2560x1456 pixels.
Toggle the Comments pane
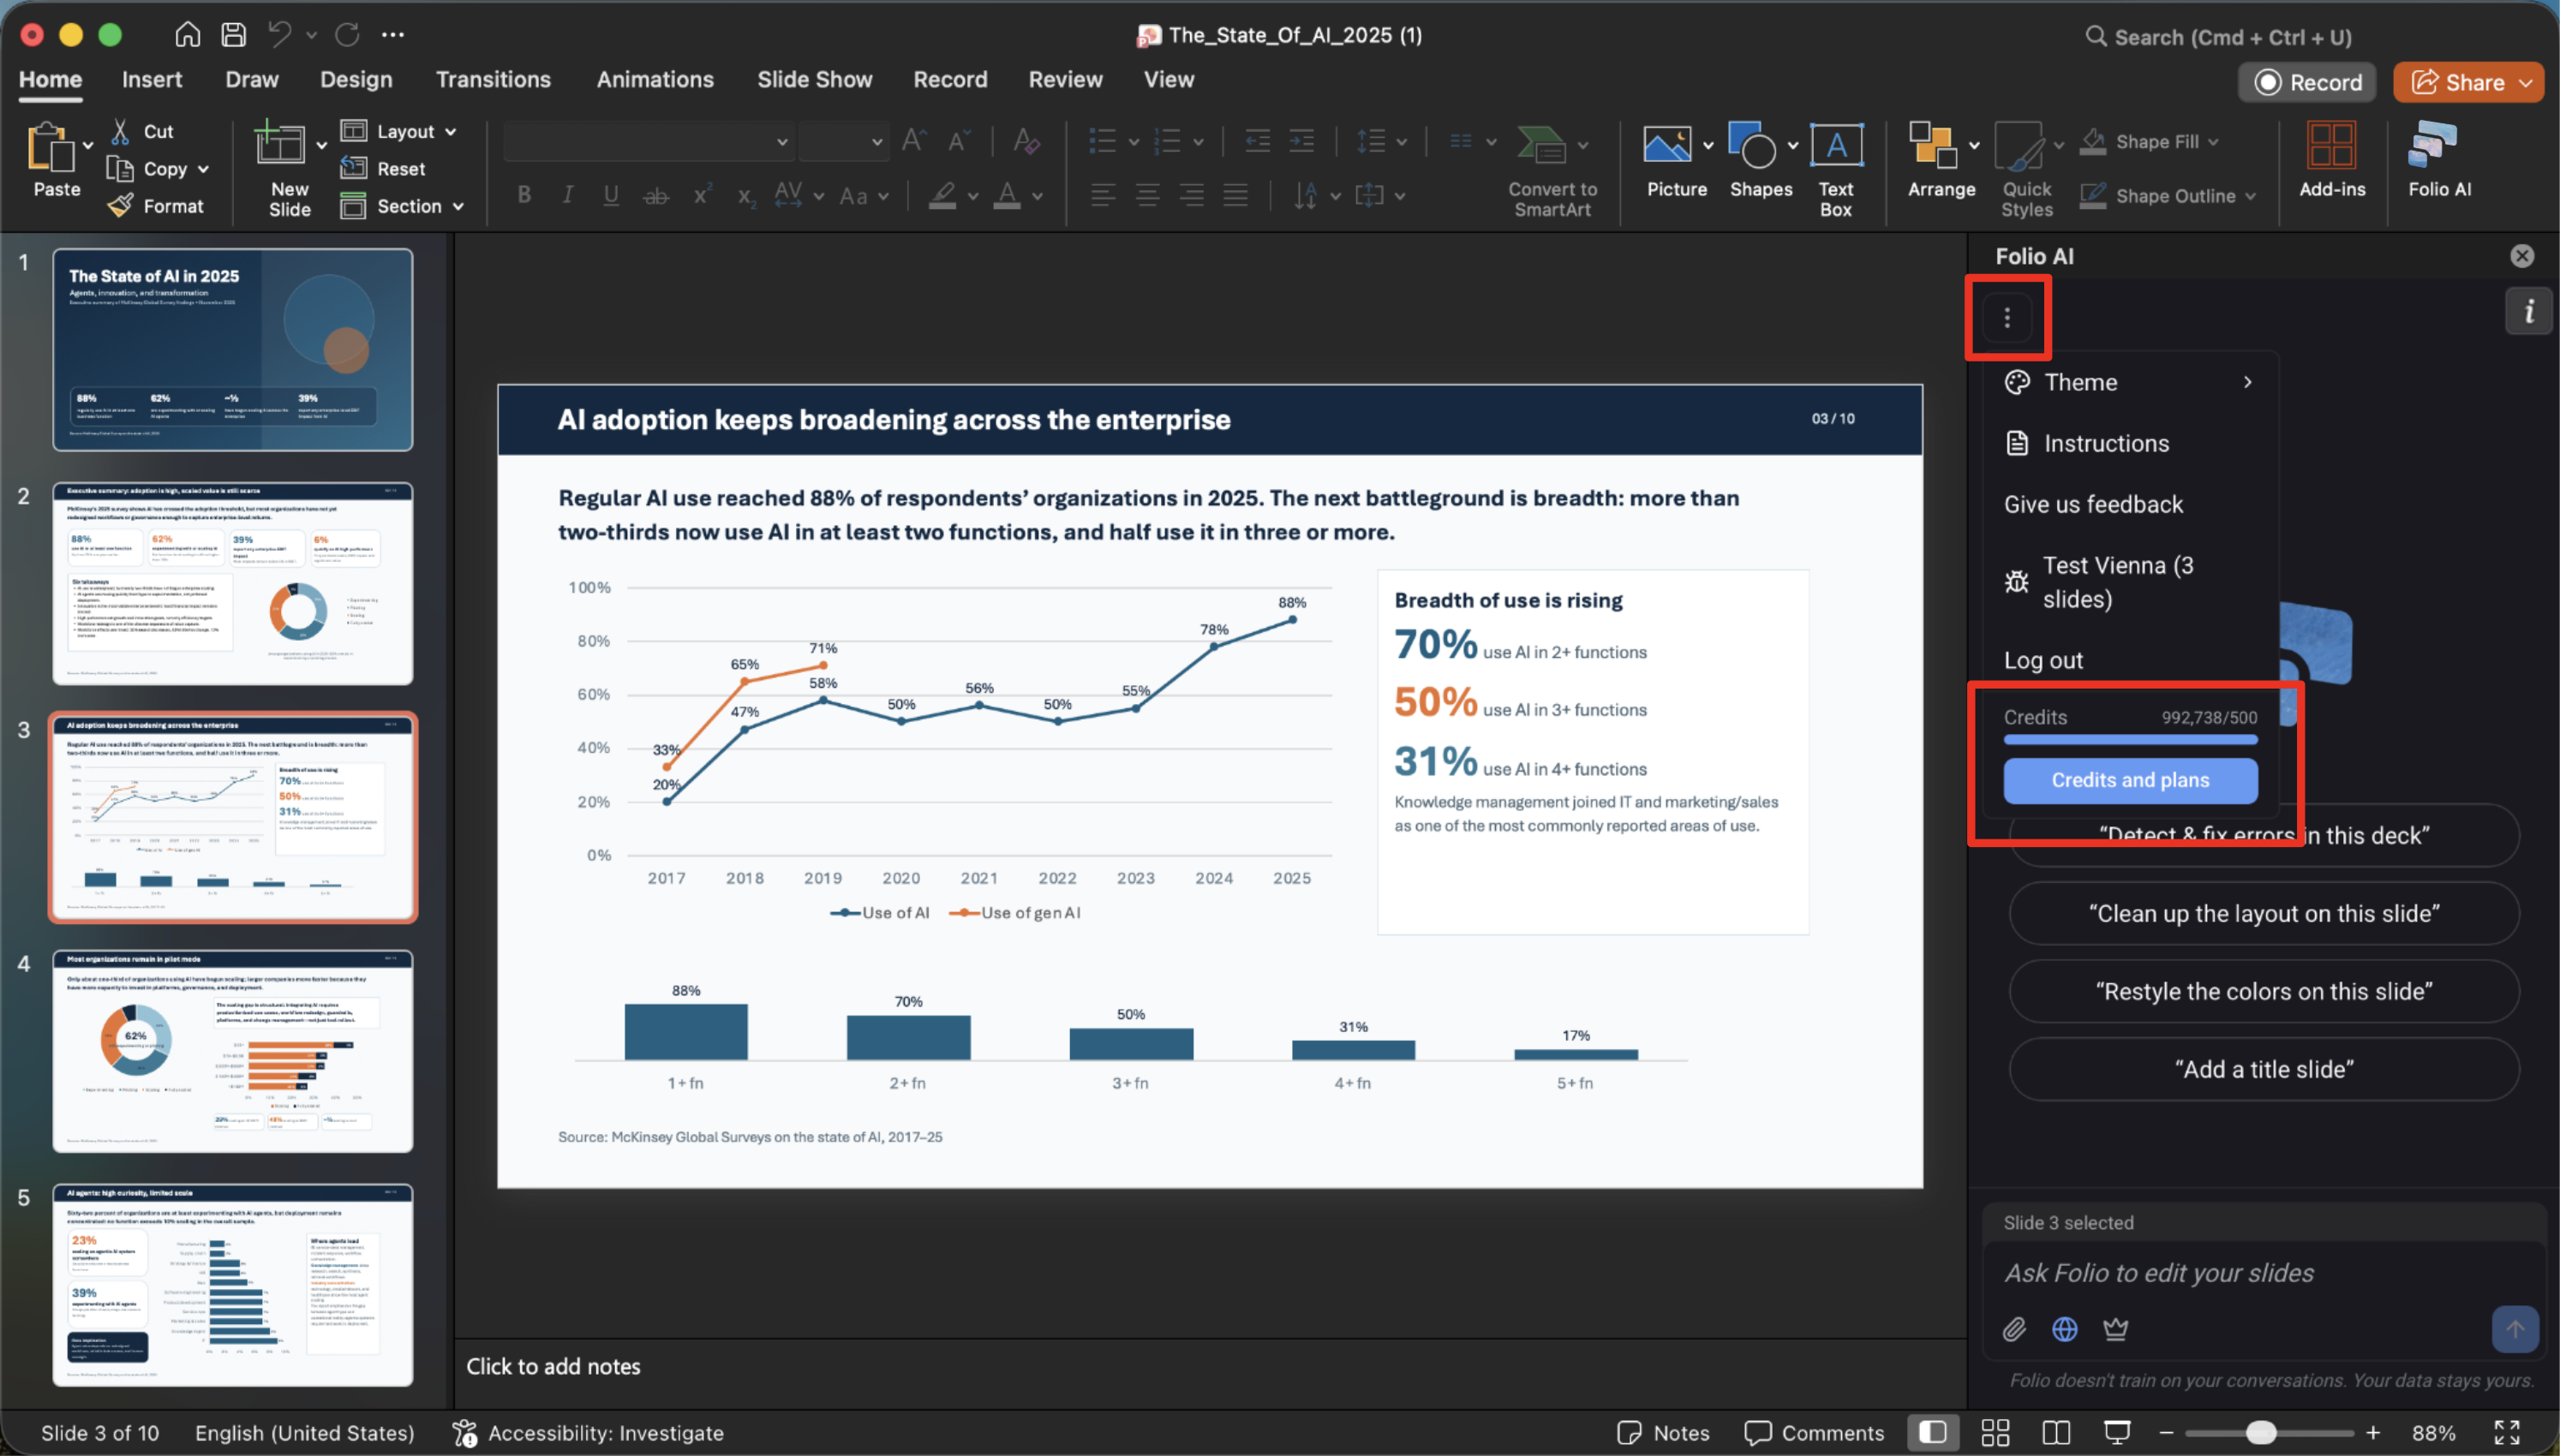tap(1813, 1433)
